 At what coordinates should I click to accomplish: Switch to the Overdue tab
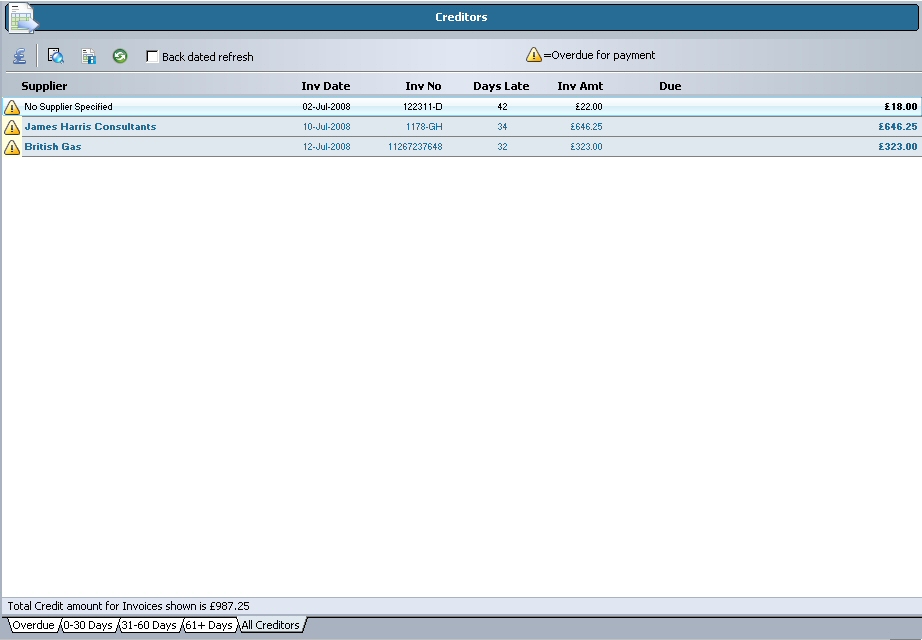tap(32, 625)
